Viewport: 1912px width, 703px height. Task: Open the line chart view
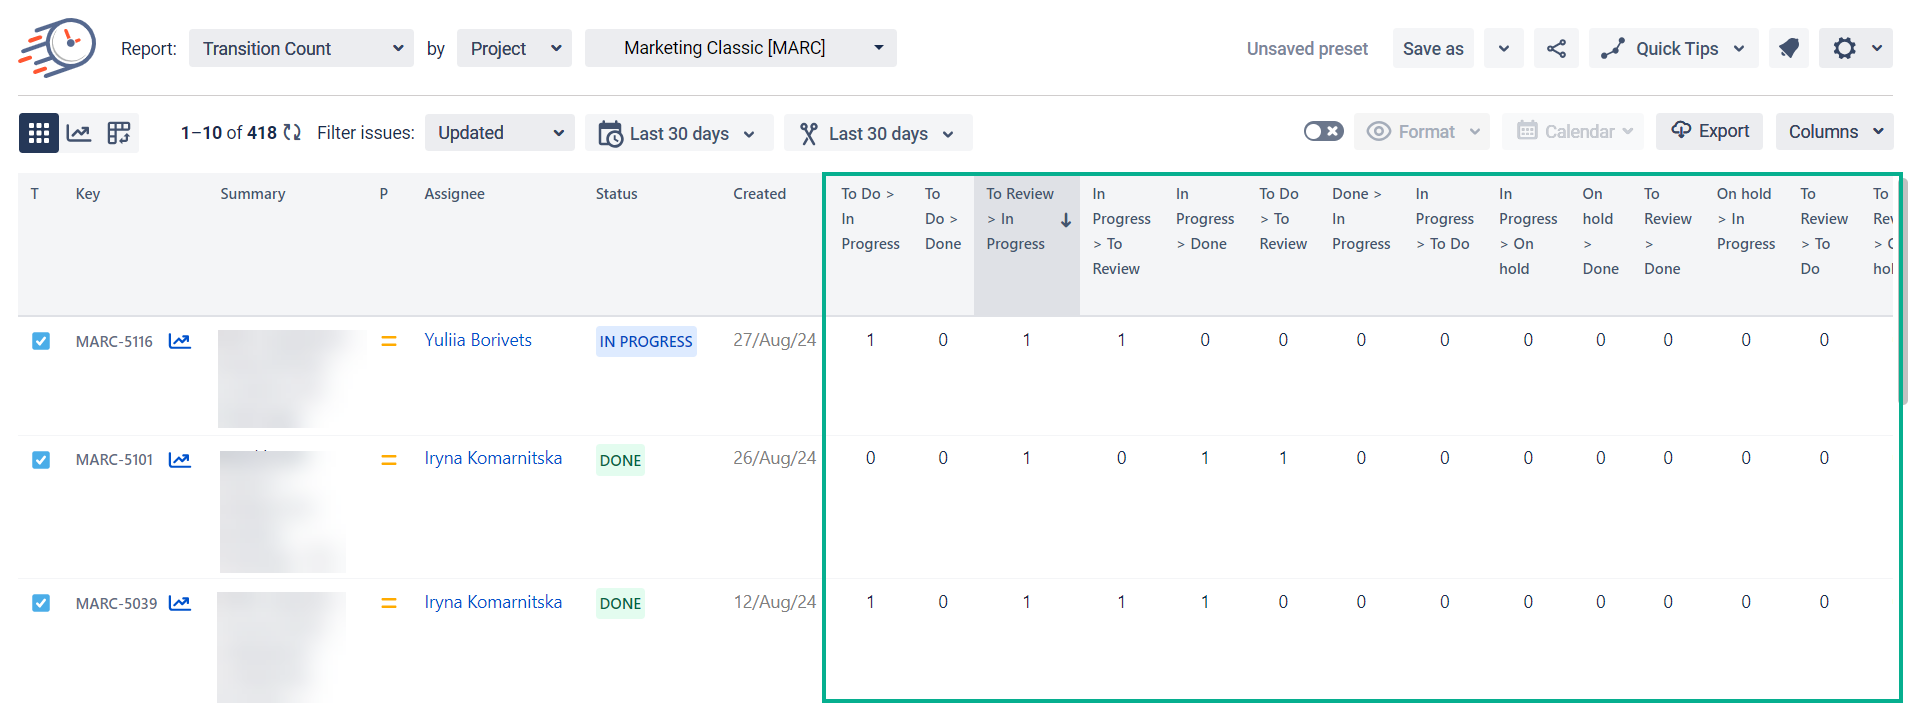click(79, 133)
